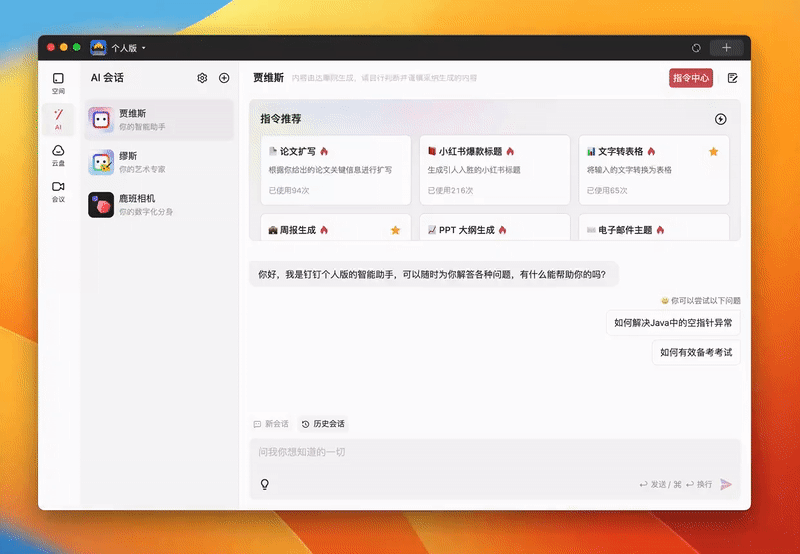This screenshot has width=800, height=554.
Task: Click the refresh icon in title bar
Action: pyautogui.click(x=696, y=47)
